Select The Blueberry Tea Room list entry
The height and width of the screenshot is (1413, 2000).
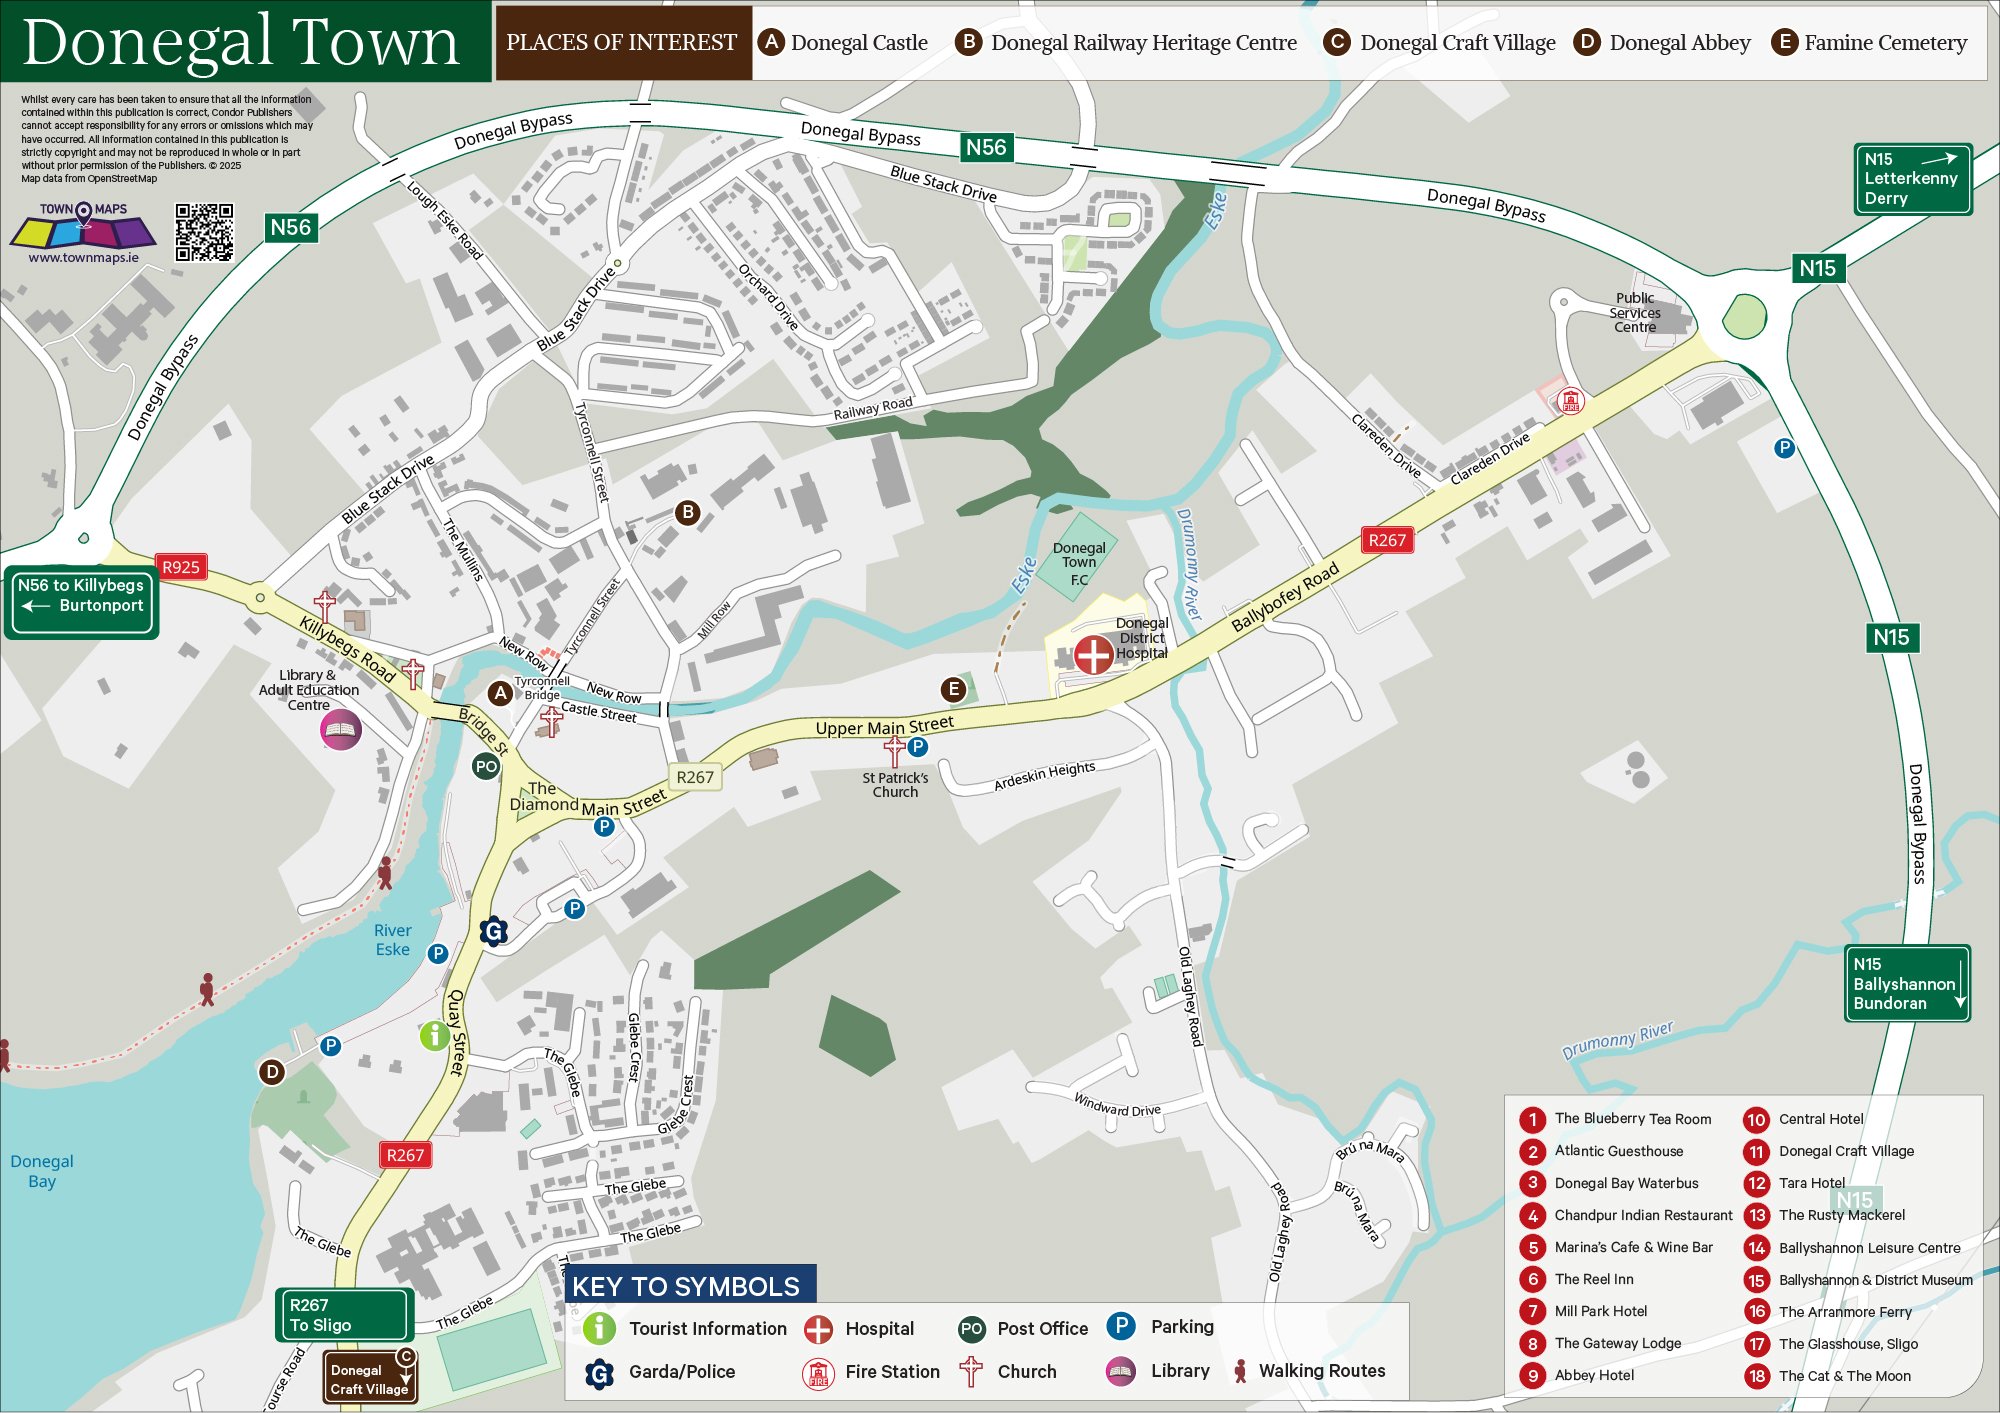[1632, 1119]
